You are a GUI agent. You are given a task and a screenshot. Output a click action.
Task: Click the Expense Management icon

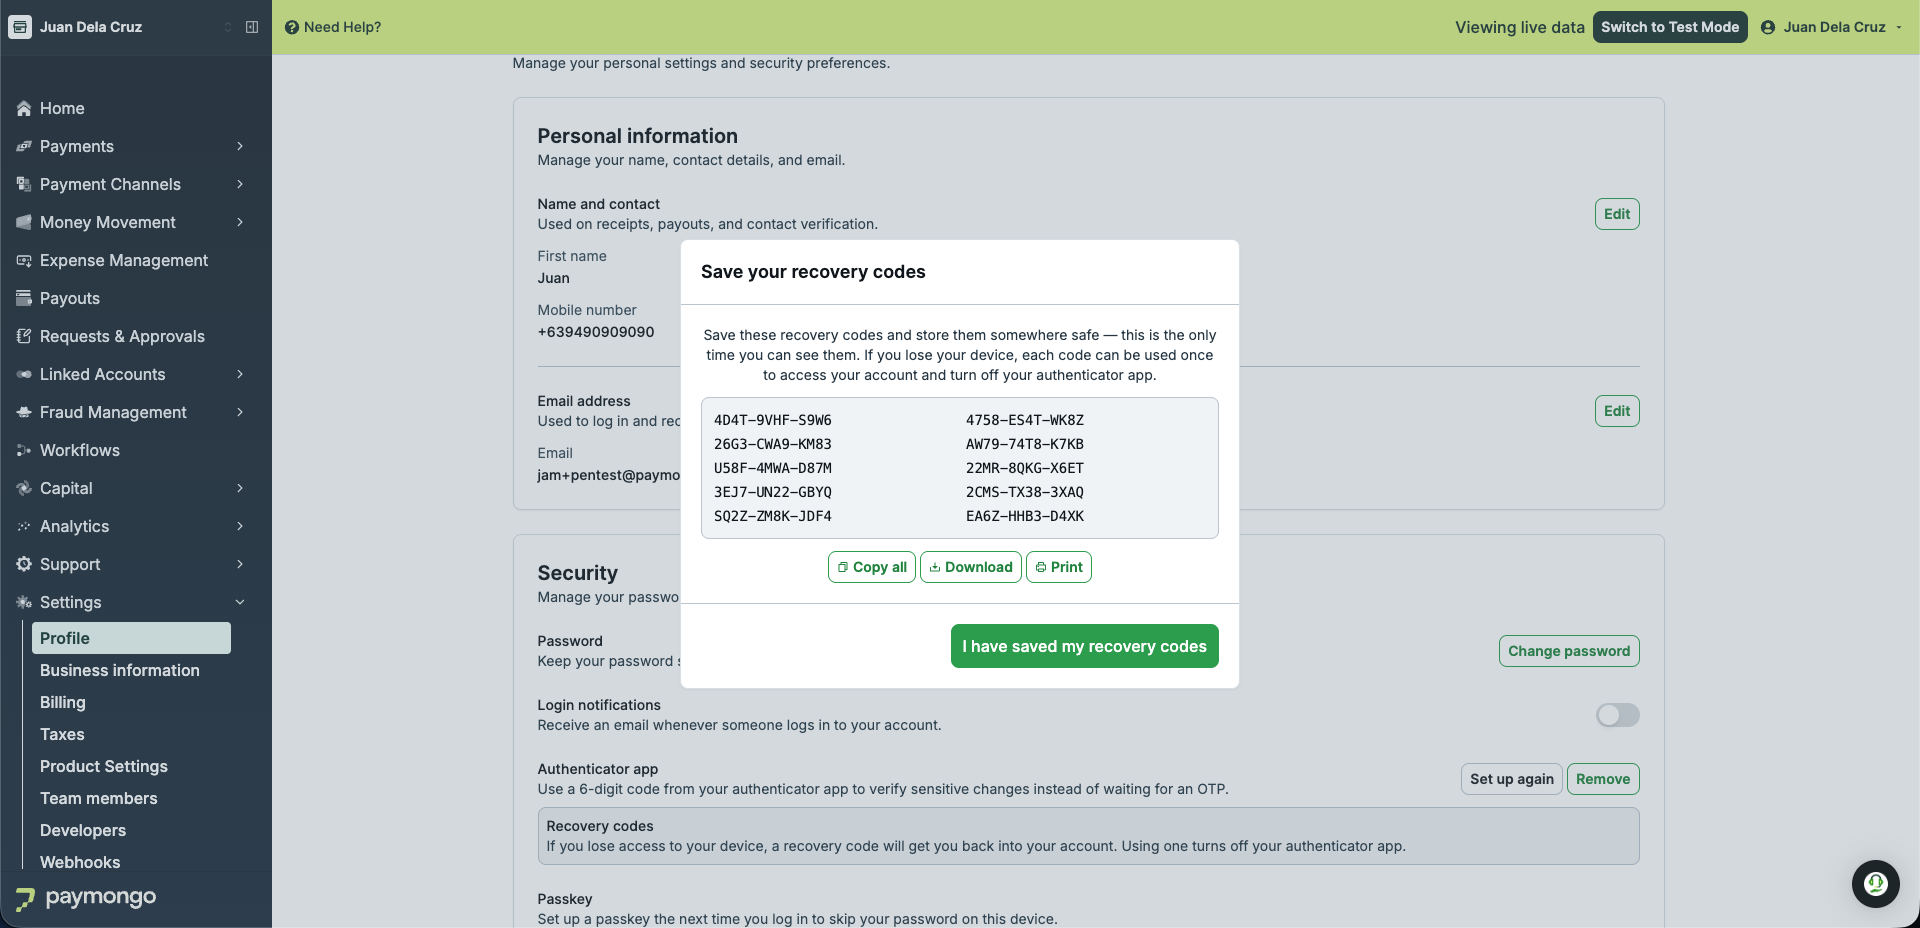click(x=24, y=260)
